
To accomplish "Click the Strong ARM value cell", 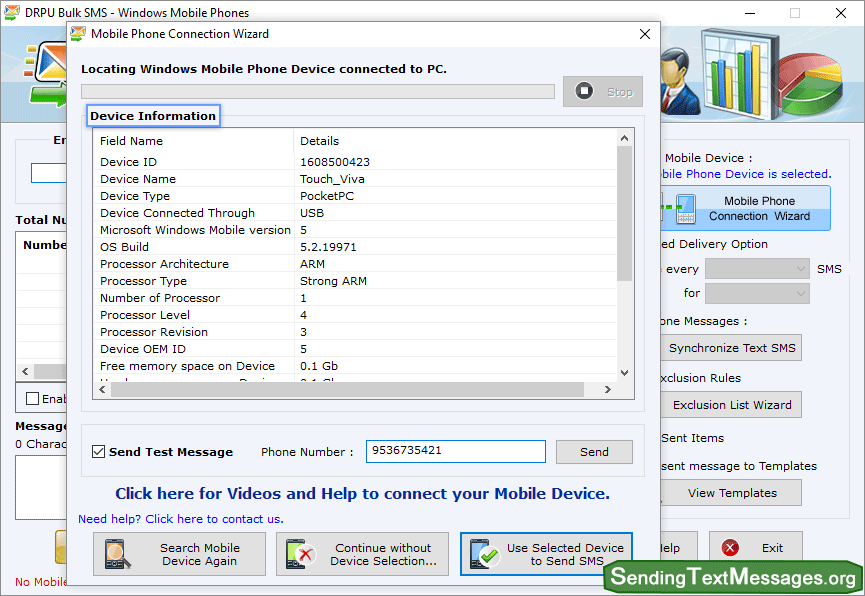I will click(333, 281).
